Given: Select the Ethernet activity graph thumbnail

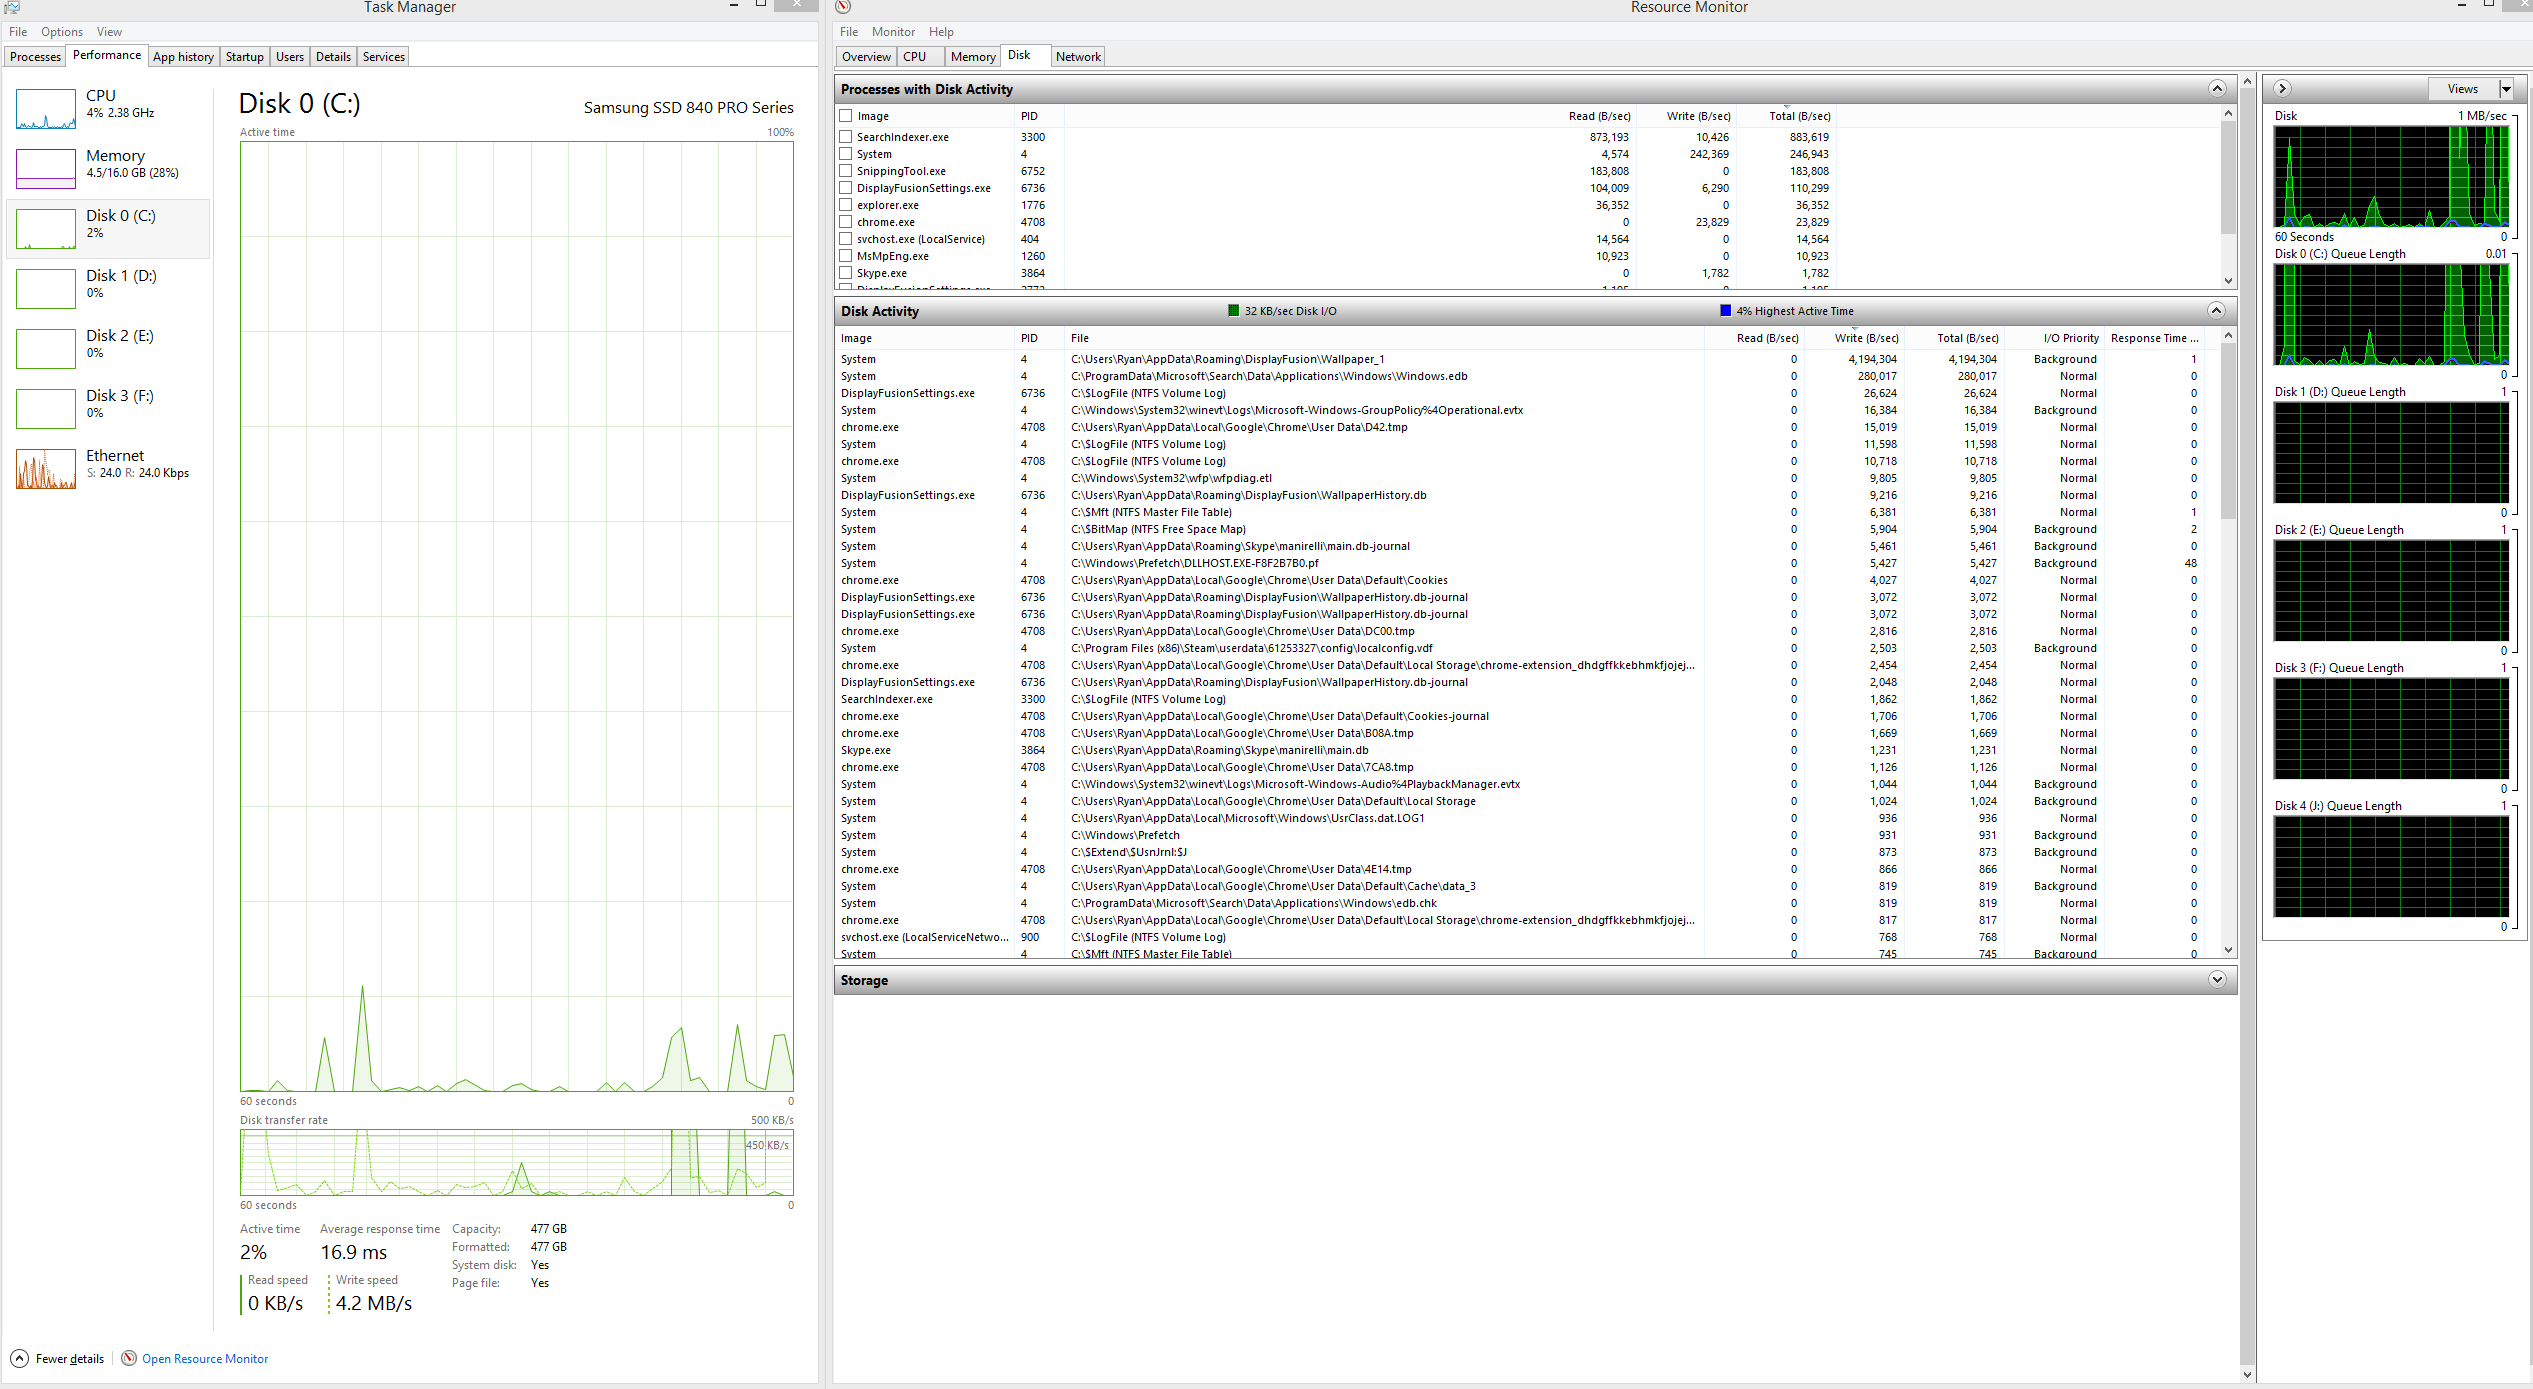Looking at the screenshot, I should pyautogui.click(x=46, y=469).
